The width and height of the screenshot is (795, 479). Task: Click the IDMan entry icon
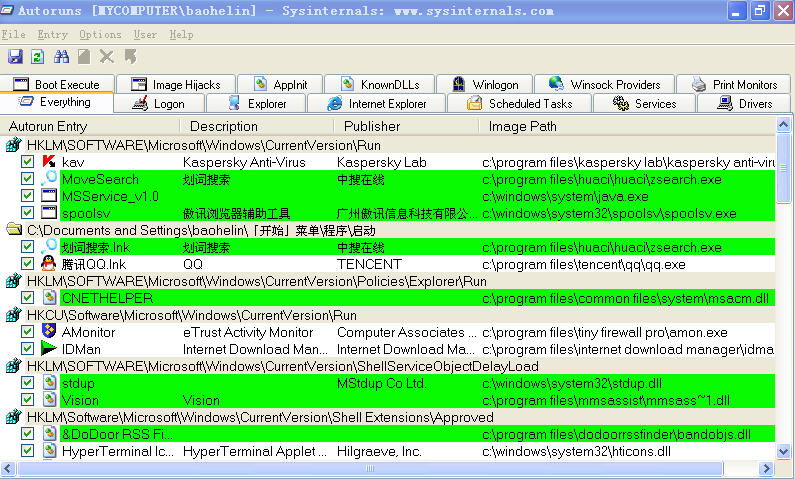tap(49, 349)
